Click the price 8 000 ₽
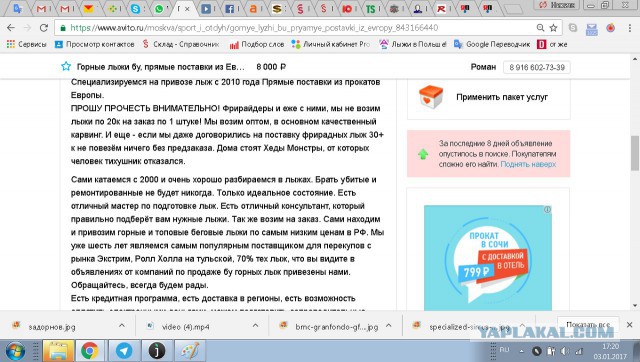640x362 pixels. point(271,67)
